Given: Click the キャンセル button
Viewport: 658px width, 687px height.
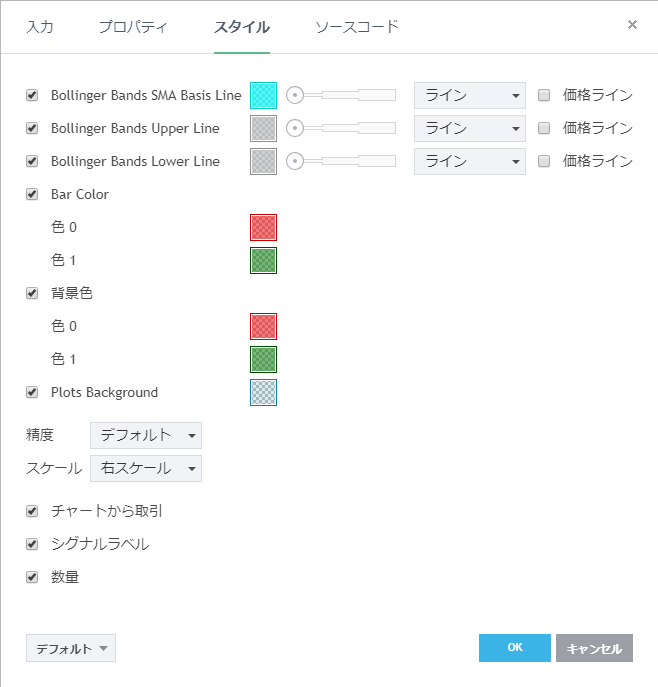Looking at the screenshot, I should pyautogui.click(x=594, y=648).
